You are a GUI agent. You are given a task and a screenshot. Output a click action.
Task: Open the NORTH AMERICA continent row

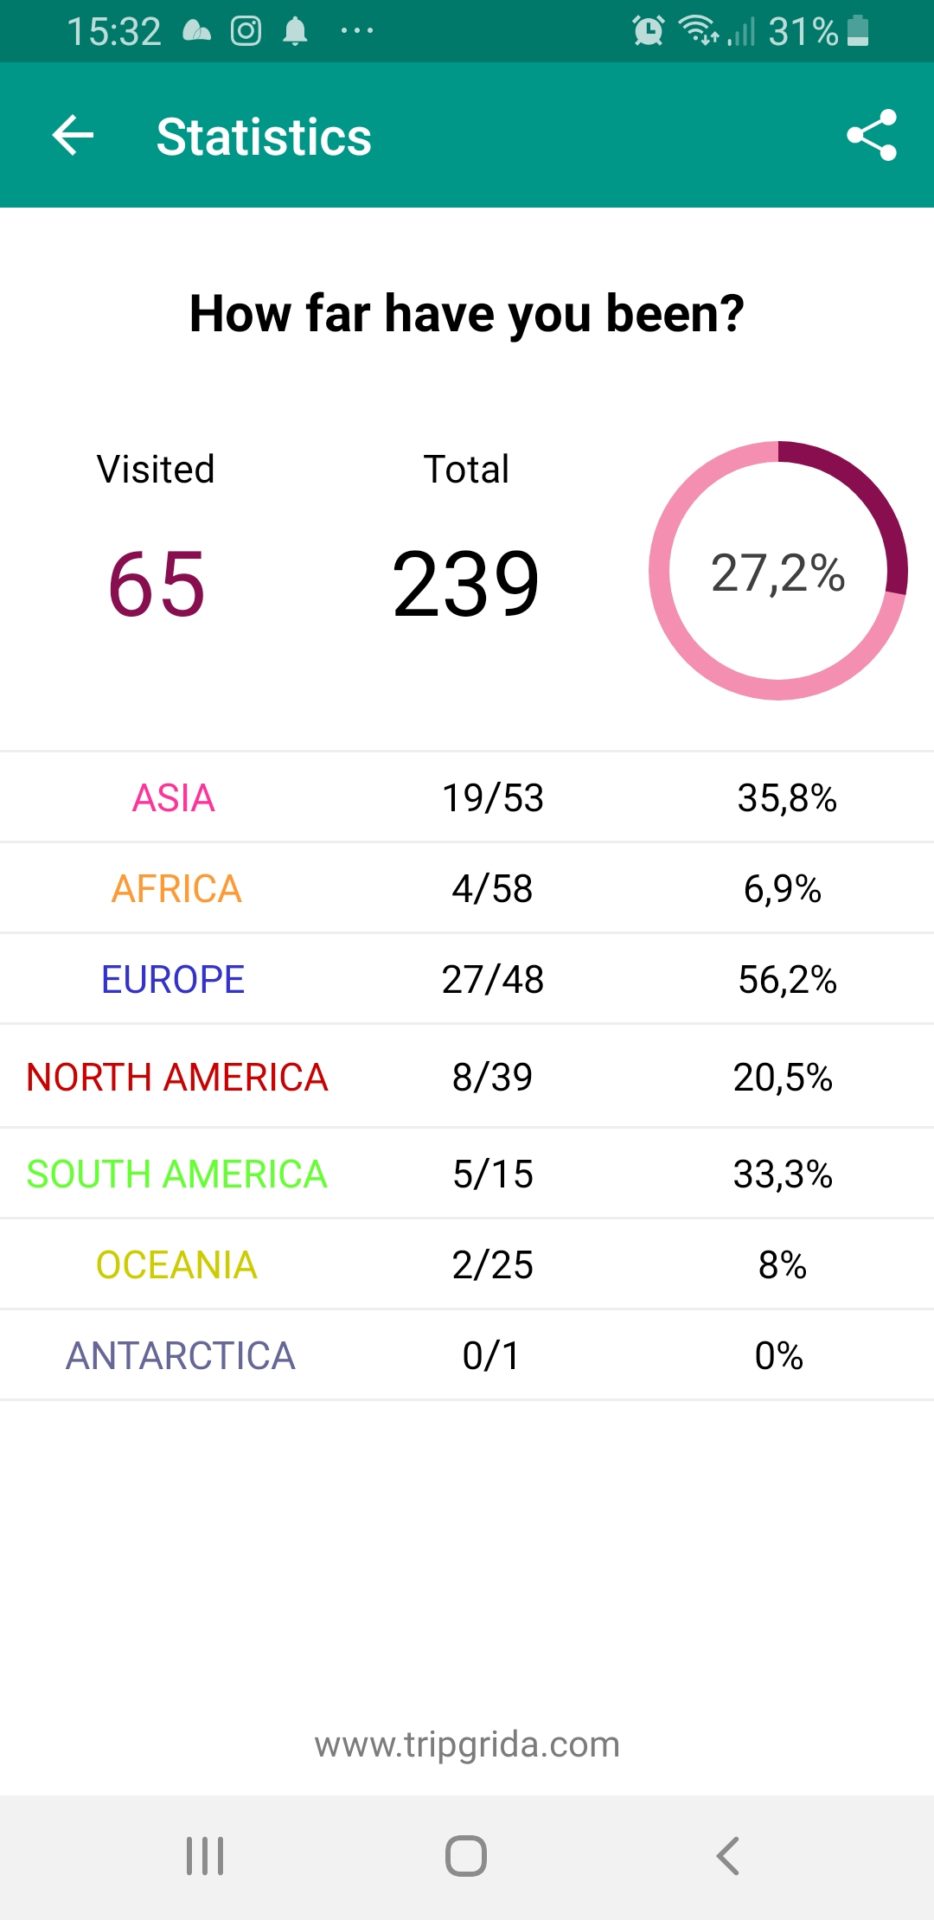pyautogui.click(x=177, y=1077)
